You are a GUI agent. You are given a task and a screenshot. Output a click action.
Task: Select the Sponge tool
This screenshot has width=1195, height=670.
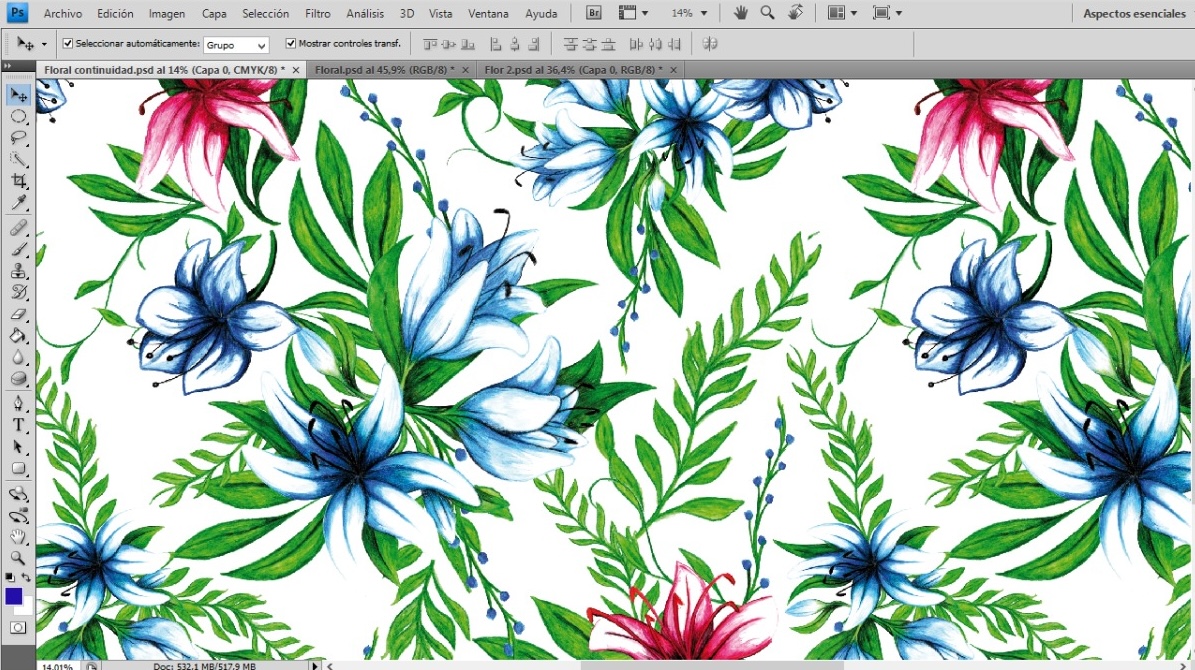tap(18, 378)
